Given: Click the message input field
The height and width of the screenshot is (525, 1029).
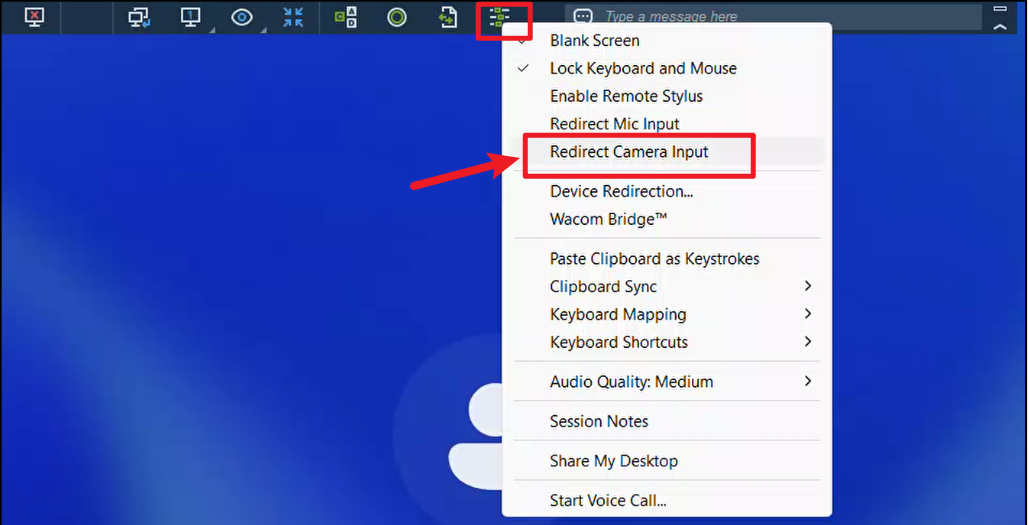Looking at the screenshot, I should point(774,17).
